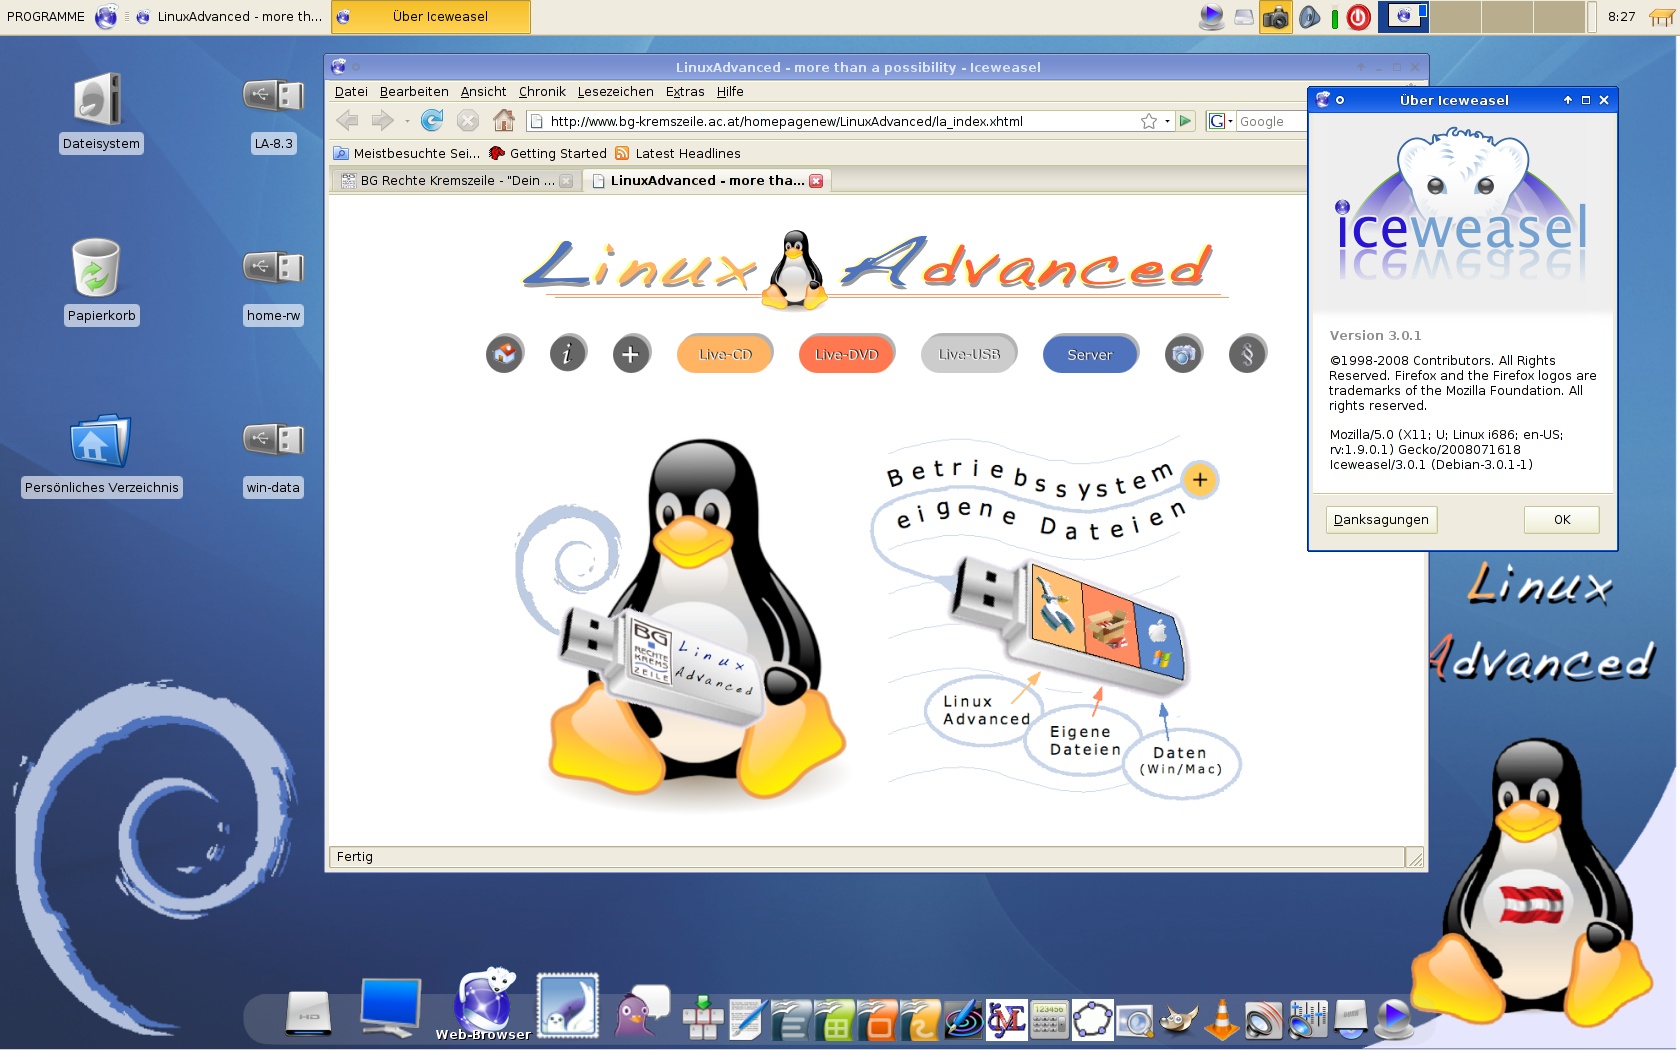1680x1050 pixels.
Task: Open the calculator icon in the dock
Action: tap(1049, 1020)
